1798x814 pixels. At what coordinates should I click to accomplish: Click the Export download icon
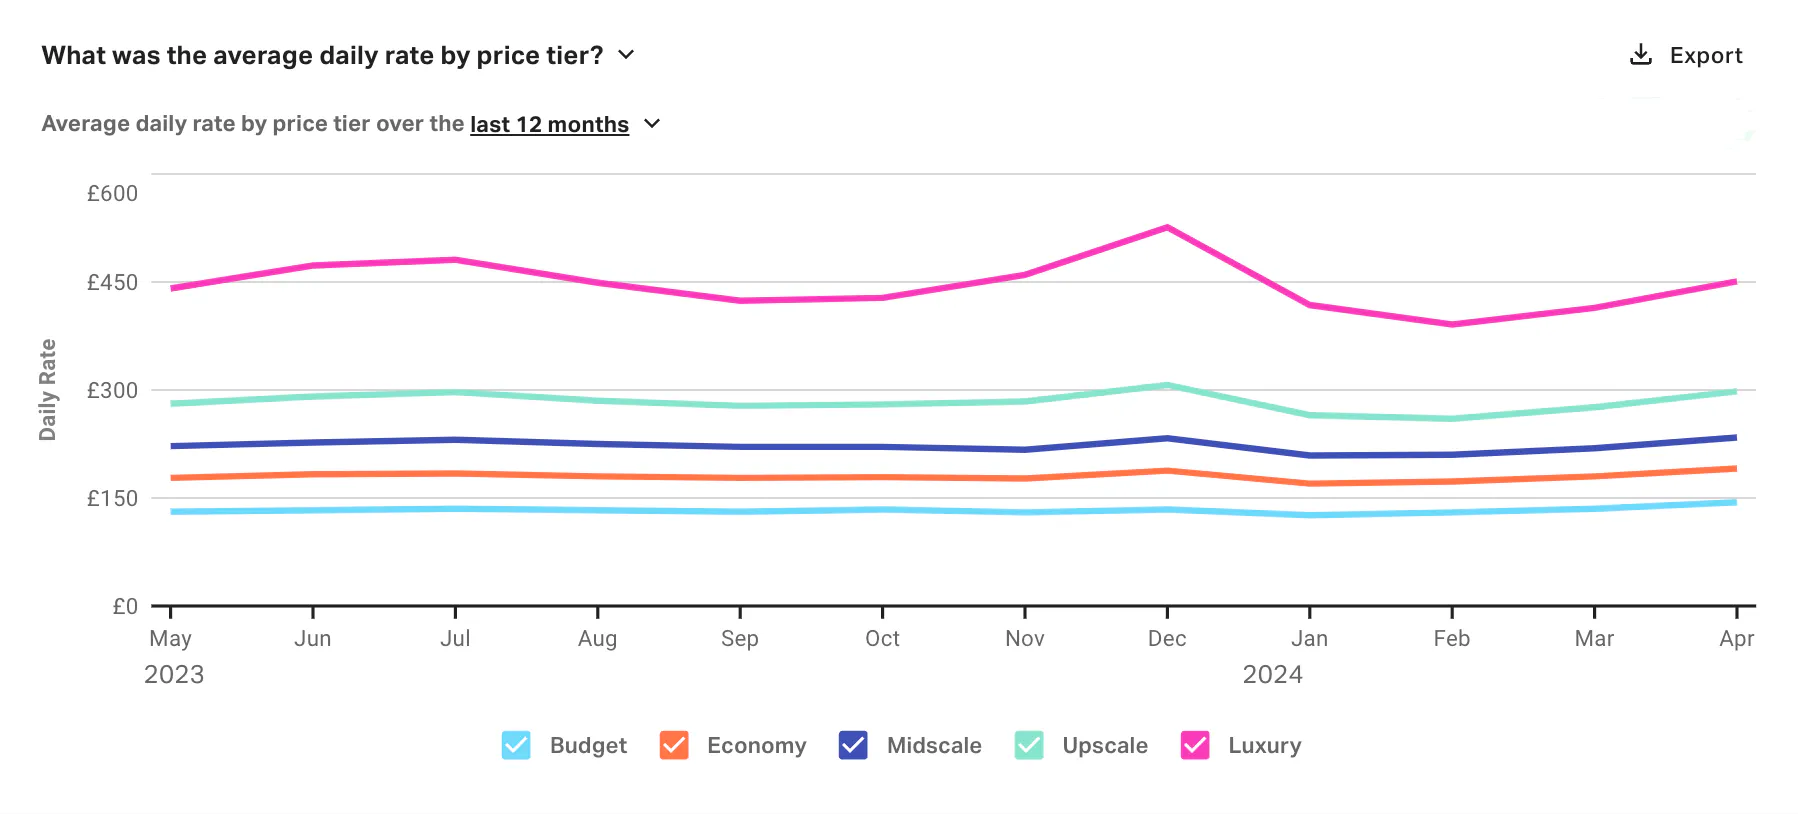point(1640,55)
